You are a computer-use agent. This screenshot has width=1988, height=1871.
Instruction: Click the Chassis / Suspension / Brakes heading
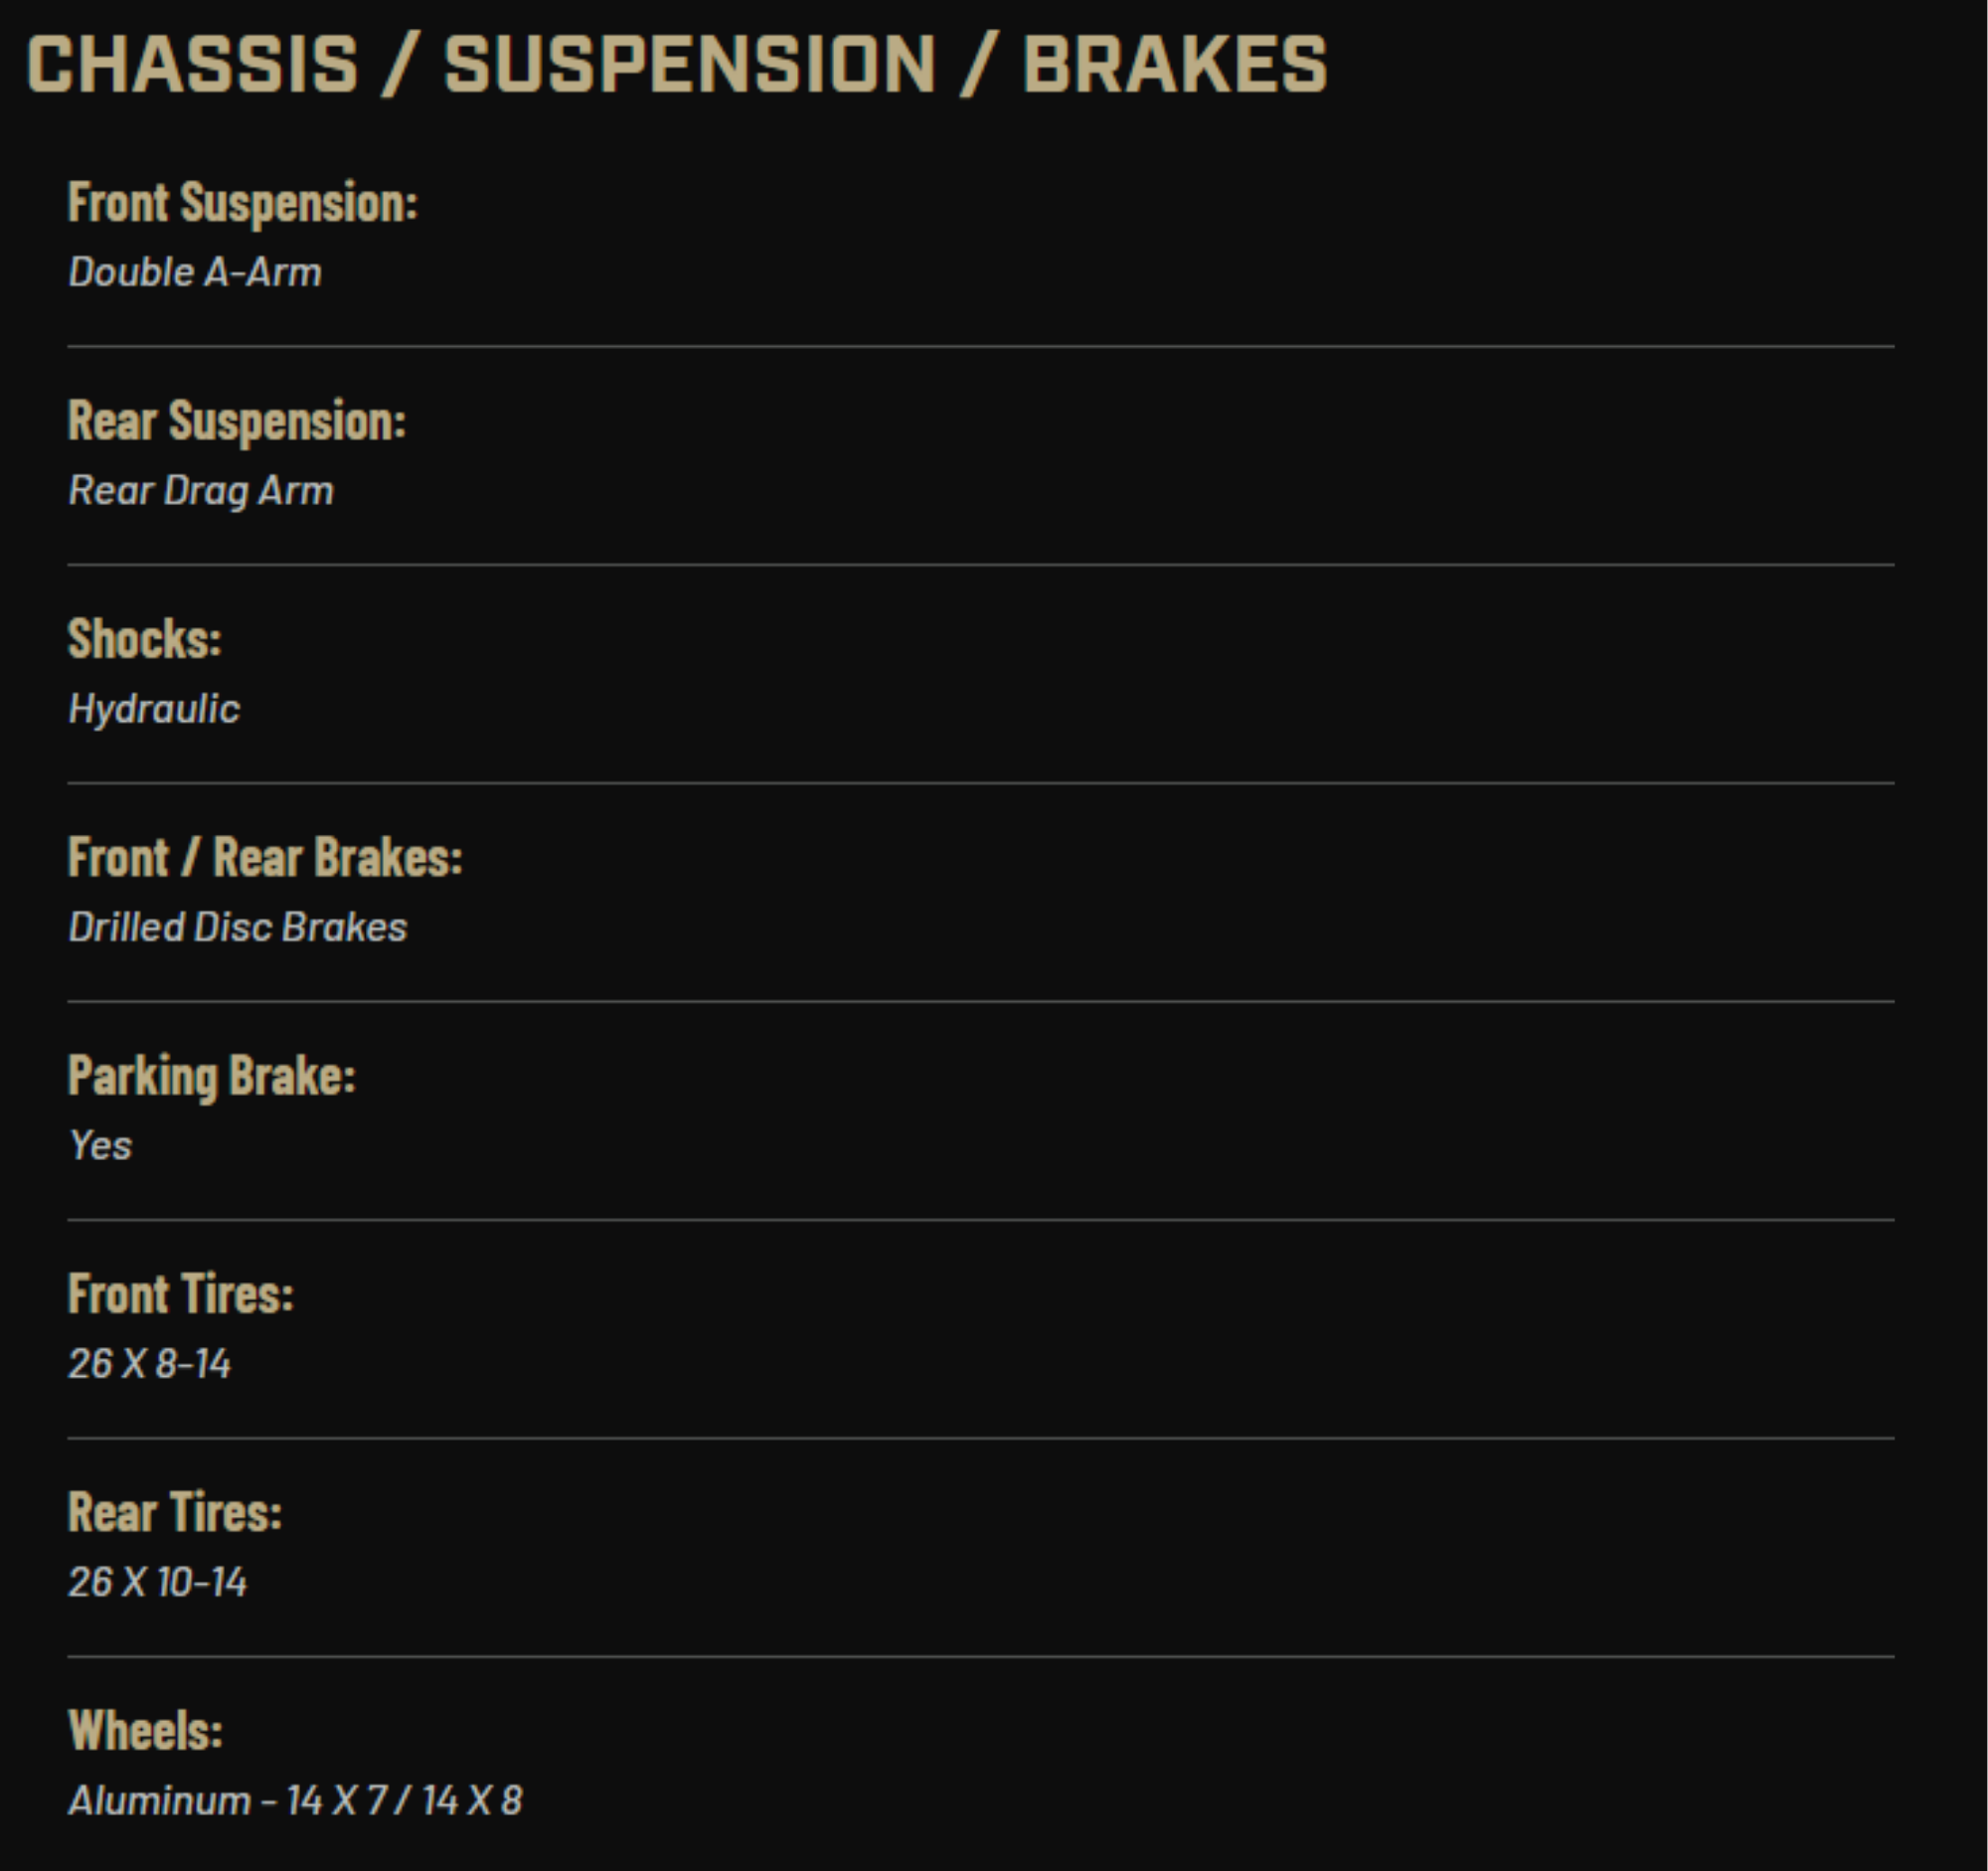(676, 65)
